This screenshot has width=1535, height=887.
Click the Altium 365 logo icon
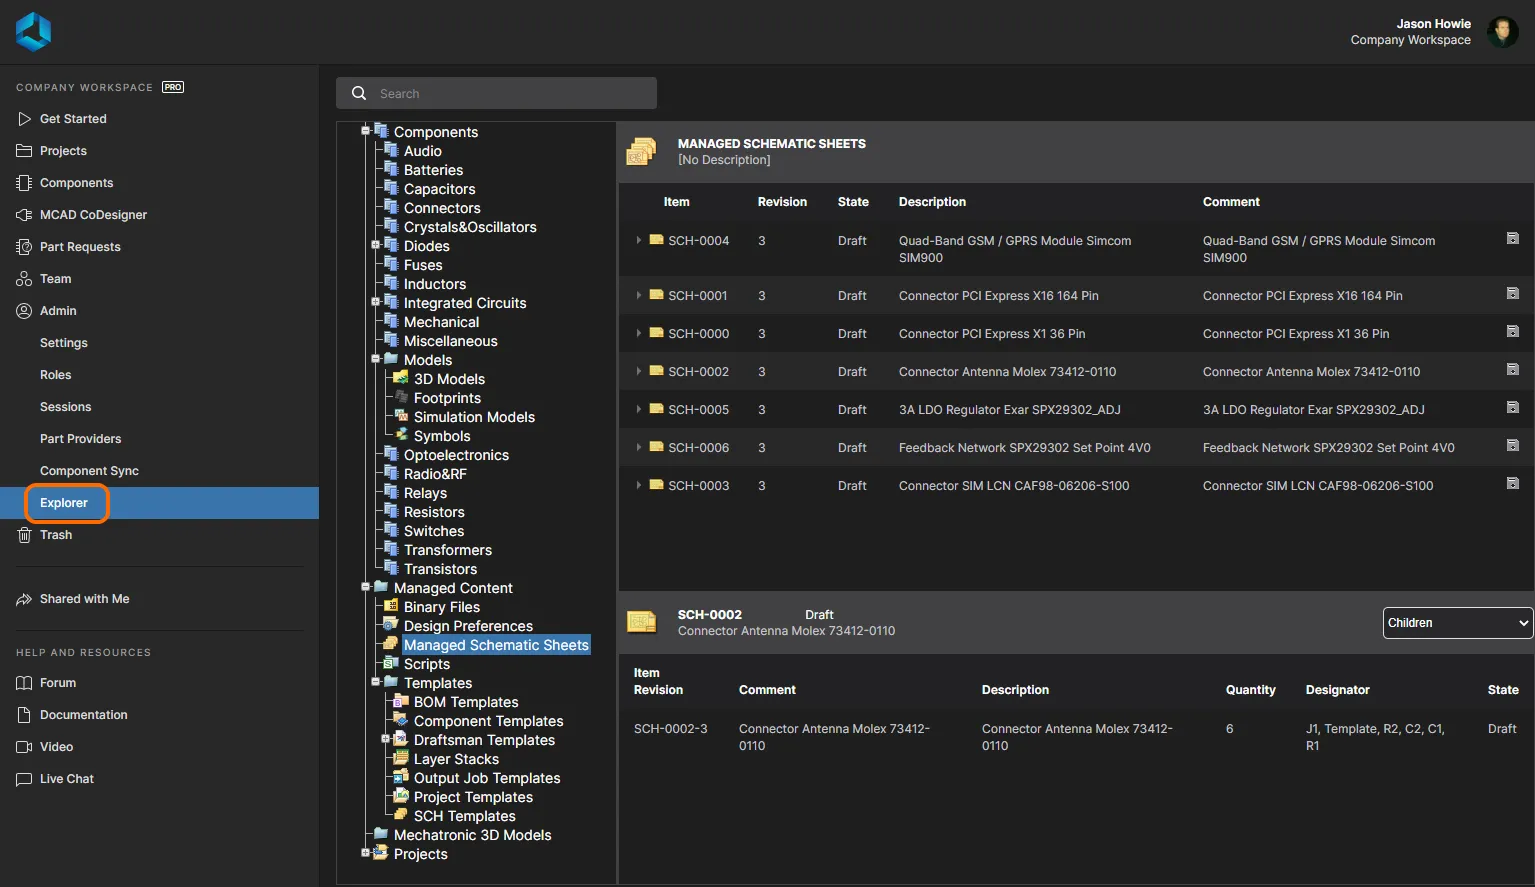tap(33, 32)
